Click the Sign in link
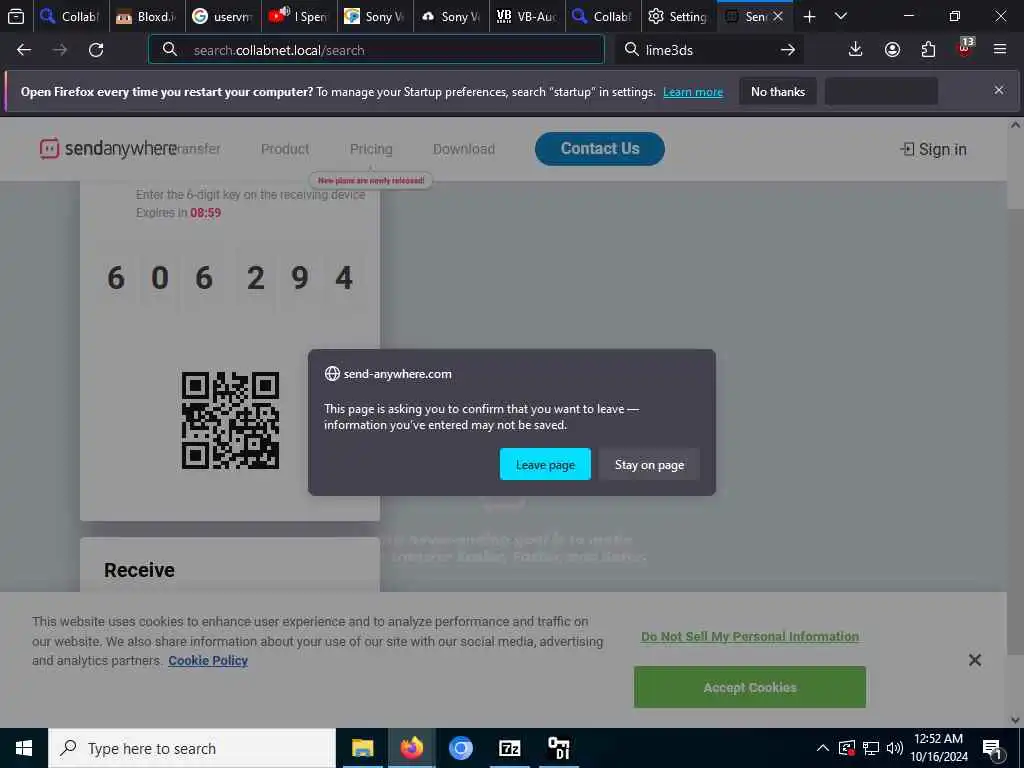Image resolution: width=1024 pixels, height=768 pixels. (x=934, y=150)
